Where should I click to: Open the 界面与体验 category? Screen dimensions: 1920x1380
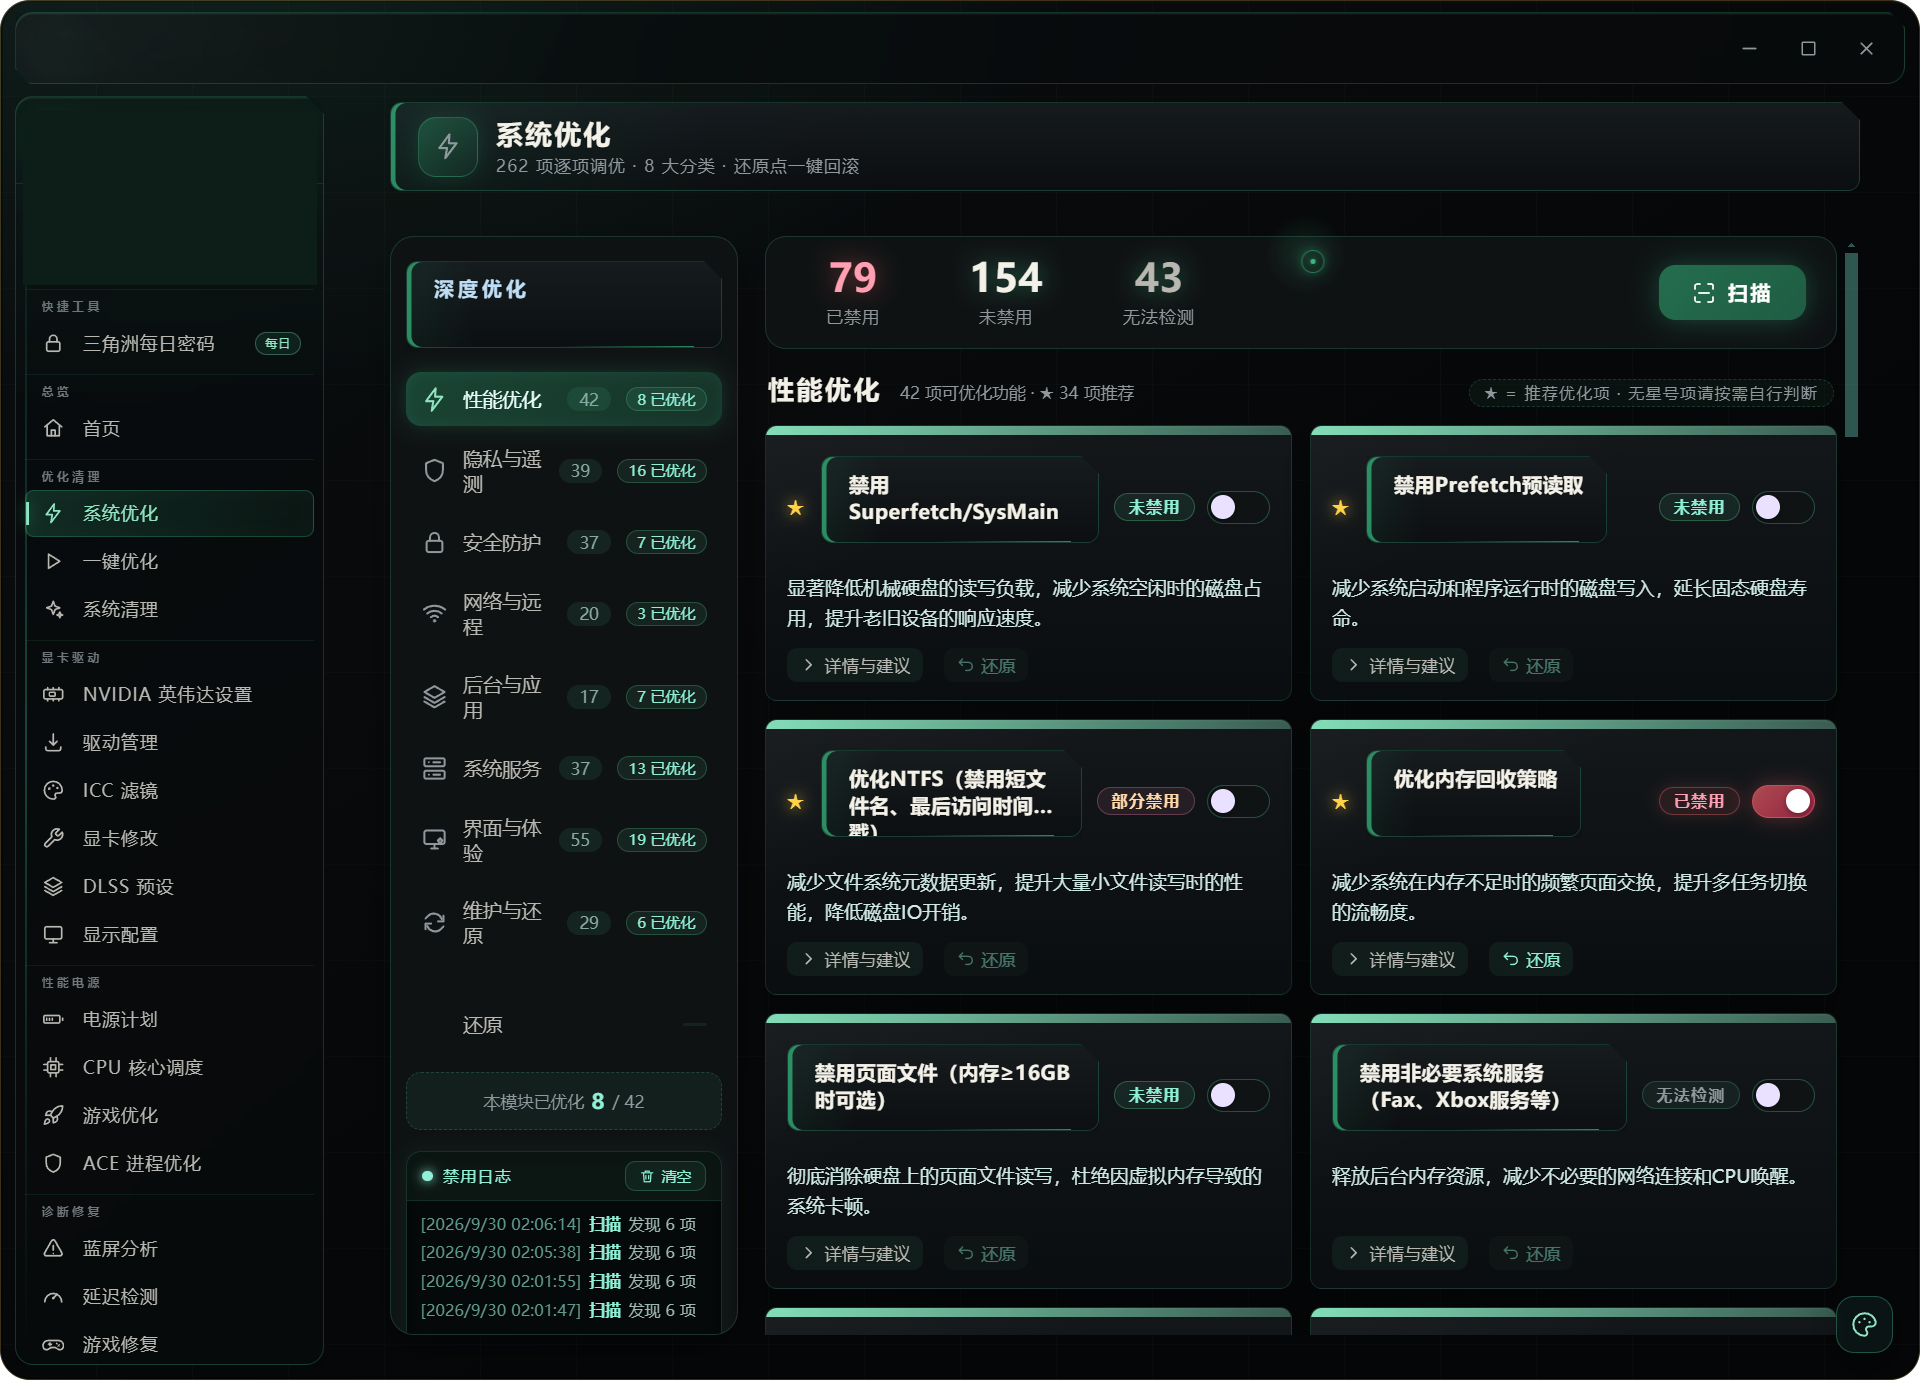(x=564, y=840)
